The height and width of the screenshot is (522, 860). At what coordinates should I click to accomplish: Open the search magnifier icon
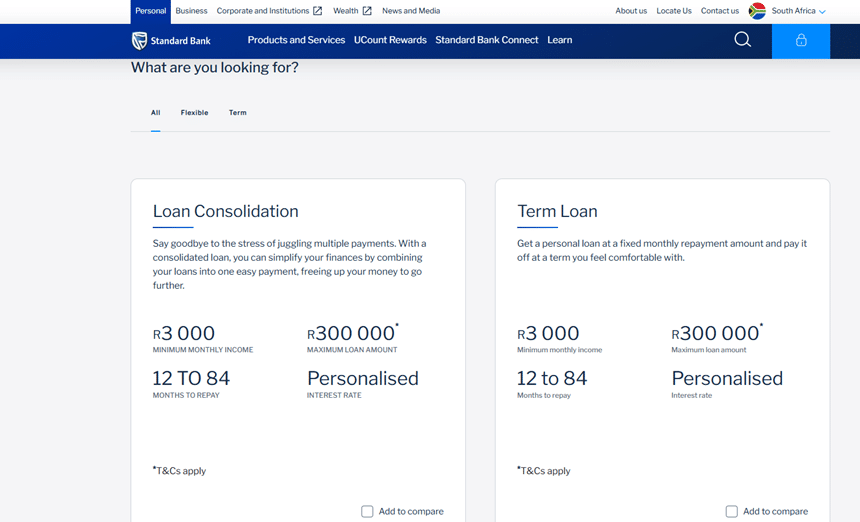pos(743,39)
